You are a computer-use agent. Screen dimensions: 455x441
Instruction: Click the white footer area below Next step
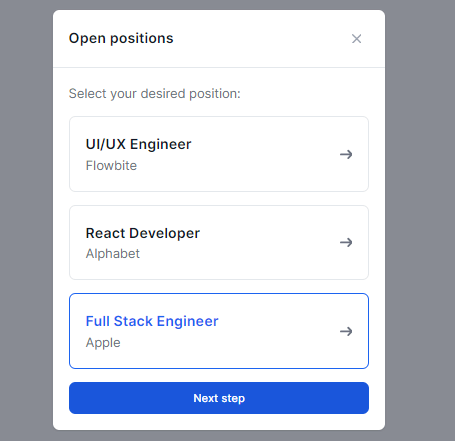click(x=219, y=422)
